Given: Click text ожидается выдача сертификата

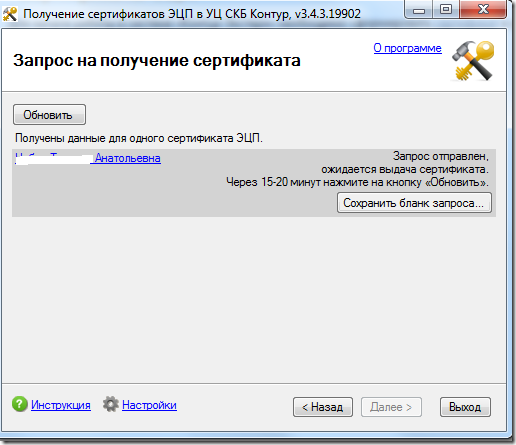Looking at the screenshot, I should 405,169.
